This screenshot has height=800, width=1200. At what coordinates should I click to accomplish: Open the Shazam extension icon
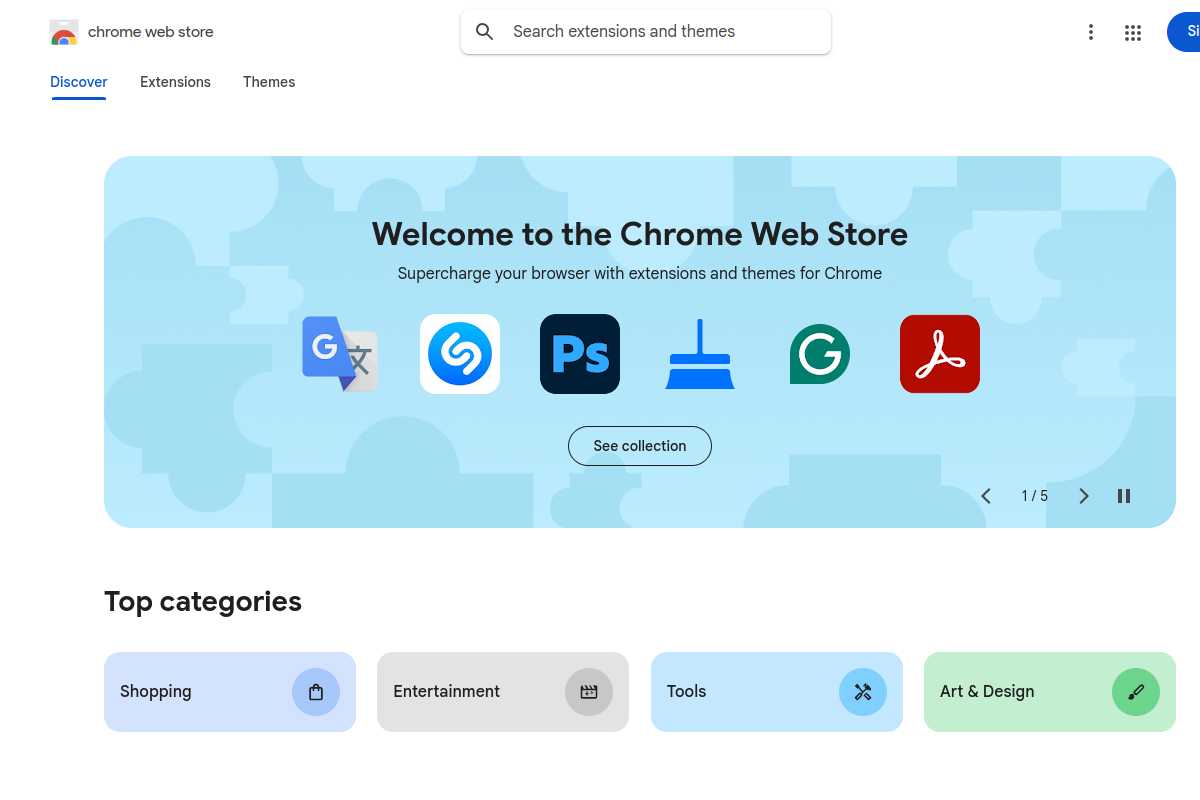pos(460,354)
